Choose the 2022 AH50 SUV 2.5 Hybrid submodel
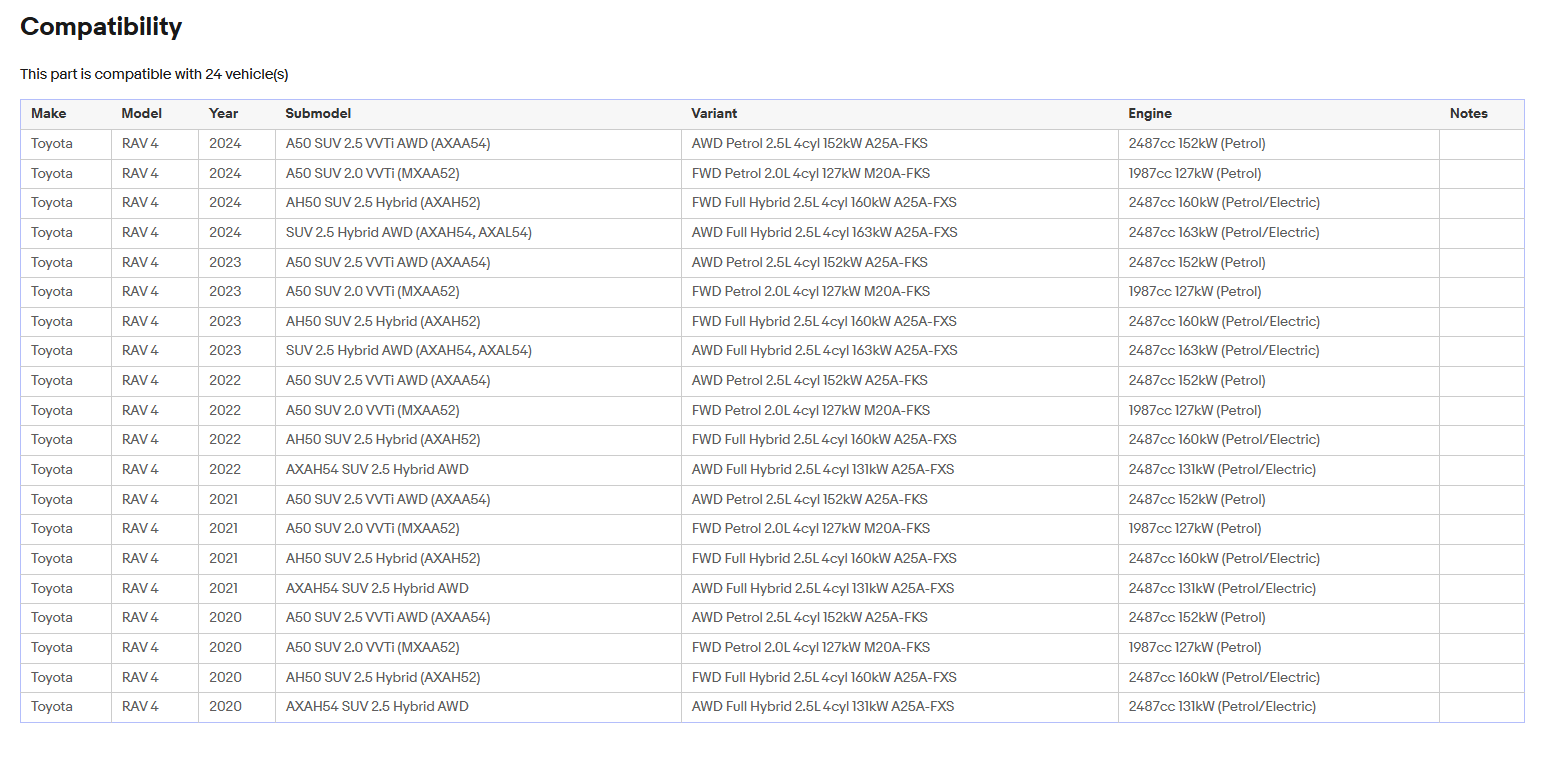 point(478,440)
